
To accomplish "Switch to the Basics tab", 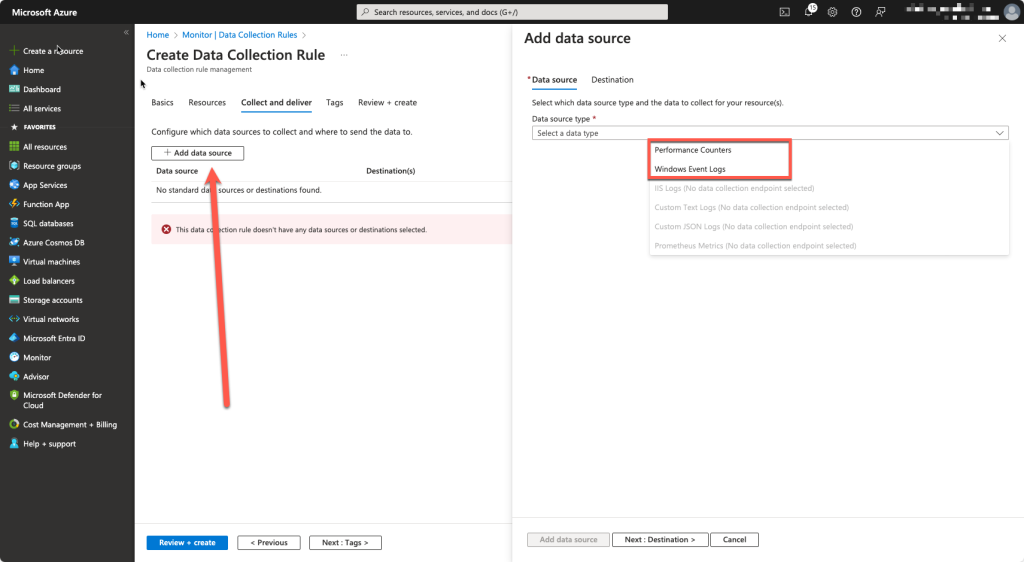I will [163, 102].
